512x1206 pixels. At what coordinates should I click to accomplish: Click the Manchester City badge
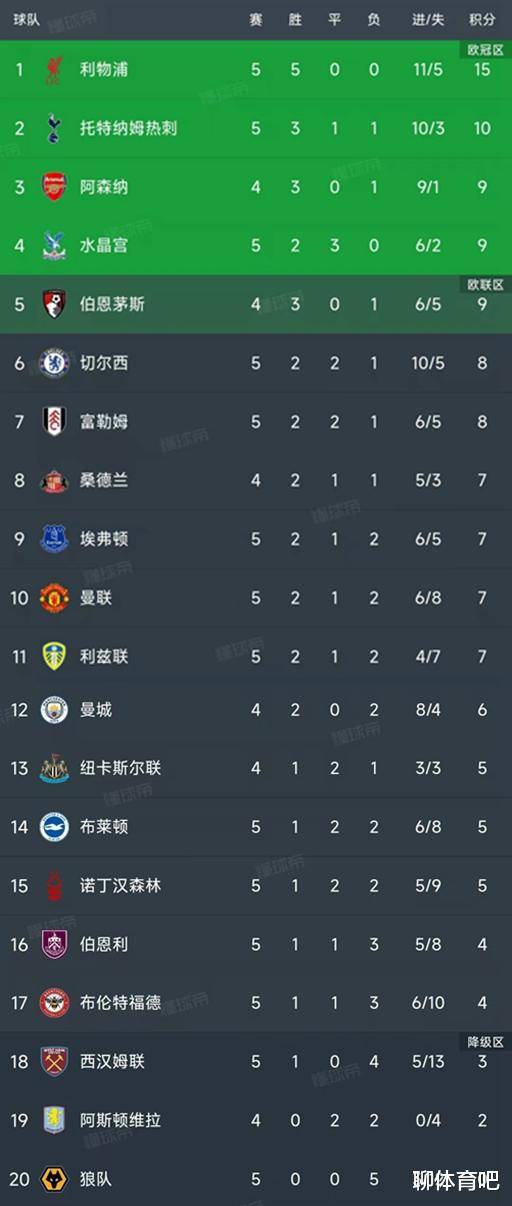point(54,710)
